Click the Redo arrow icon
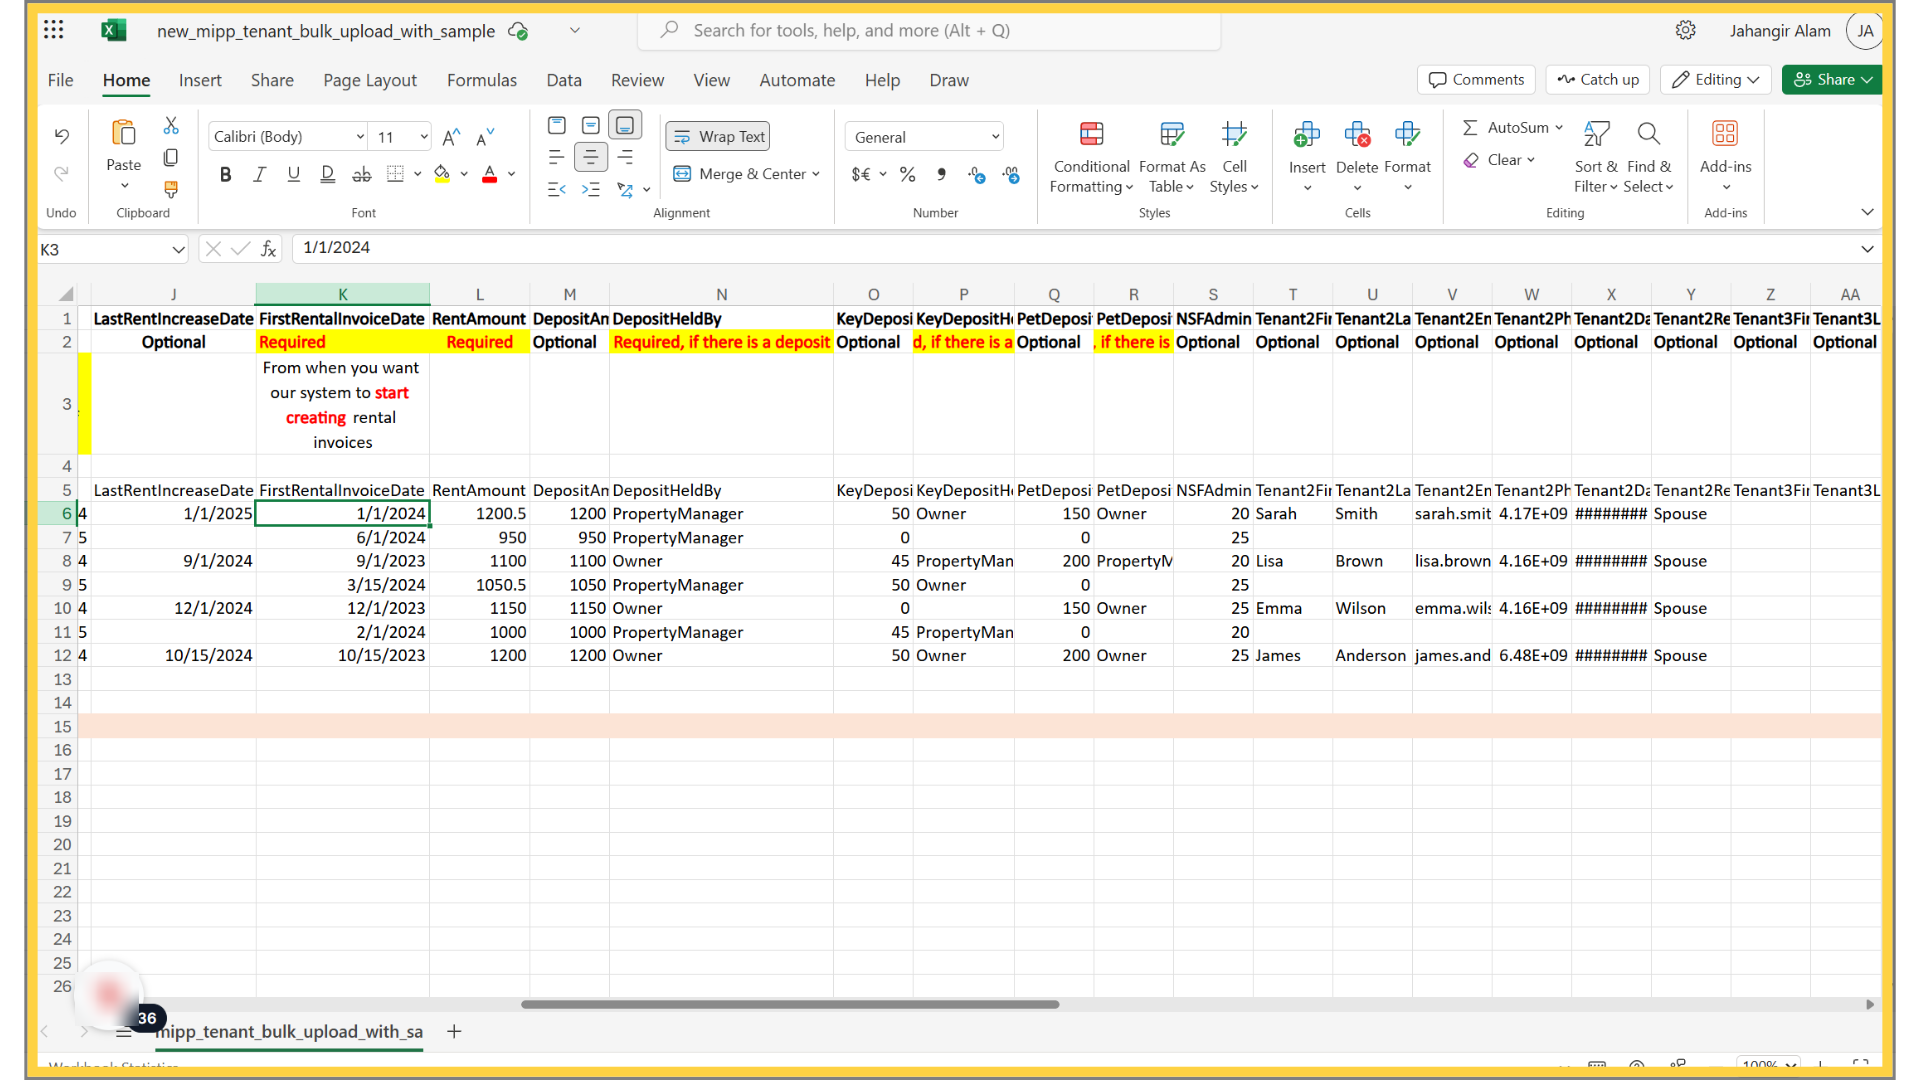Screen dimensions: 1920x1080 [x=61, y=174]
